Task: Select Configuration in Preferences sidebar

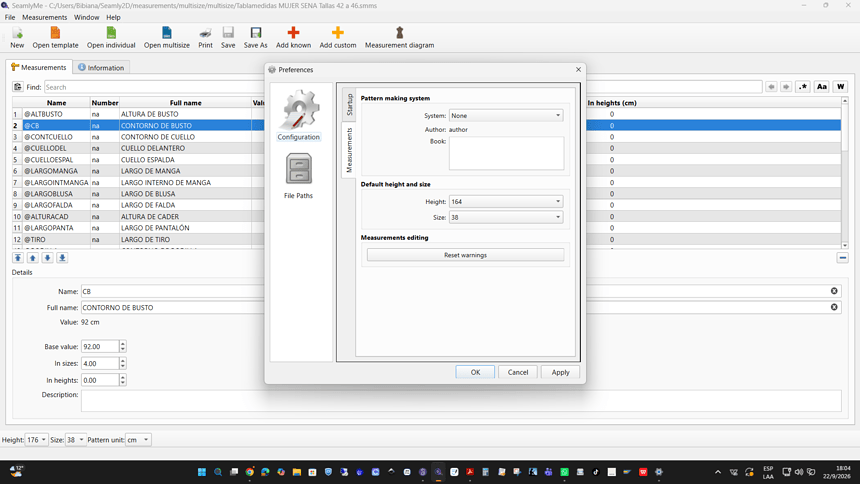Action: (x=298, y=115)
